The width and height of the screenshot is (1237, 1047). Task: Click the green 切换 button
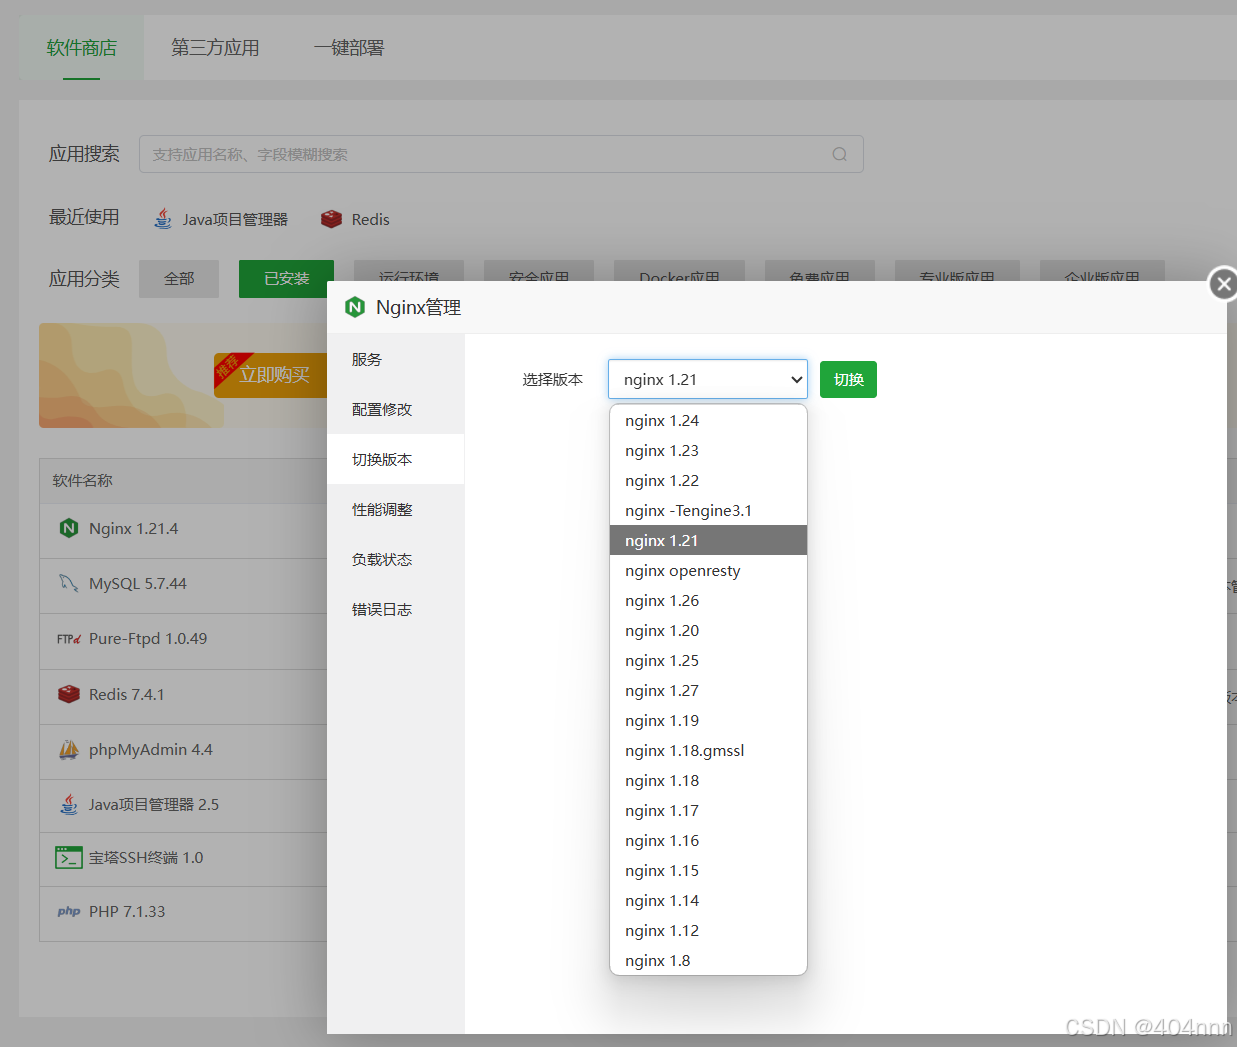point(848,379)
